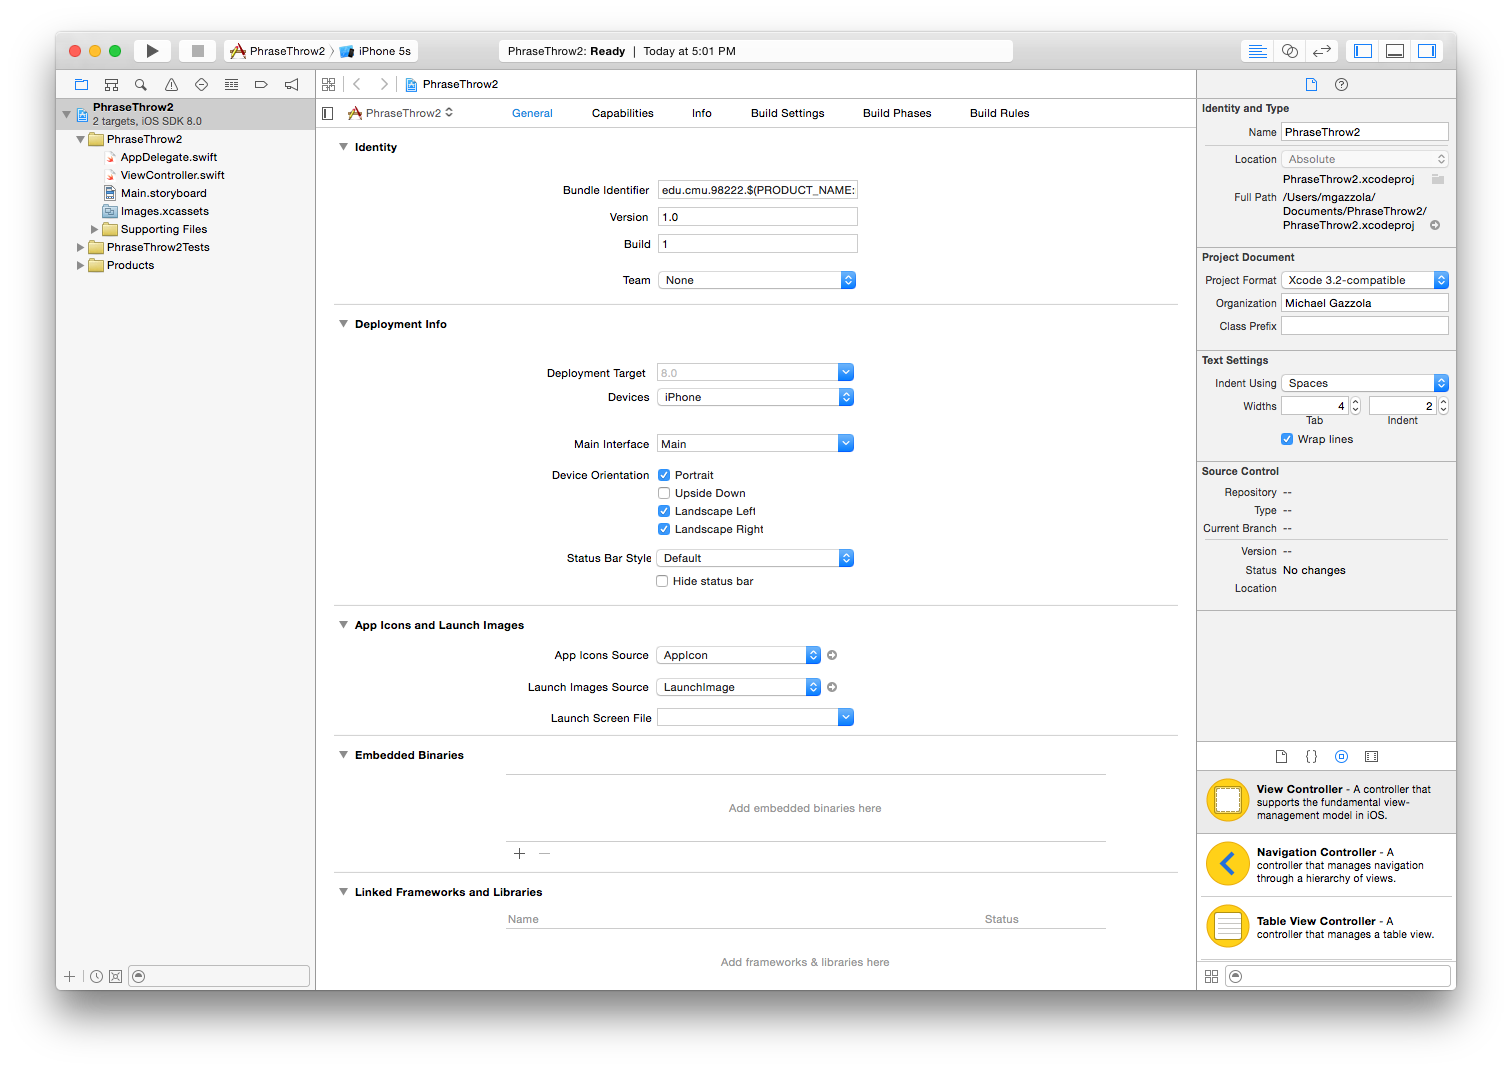1512x1070 pixels.
Task: Toggle the Debug area
Action: pos(1395,51)
